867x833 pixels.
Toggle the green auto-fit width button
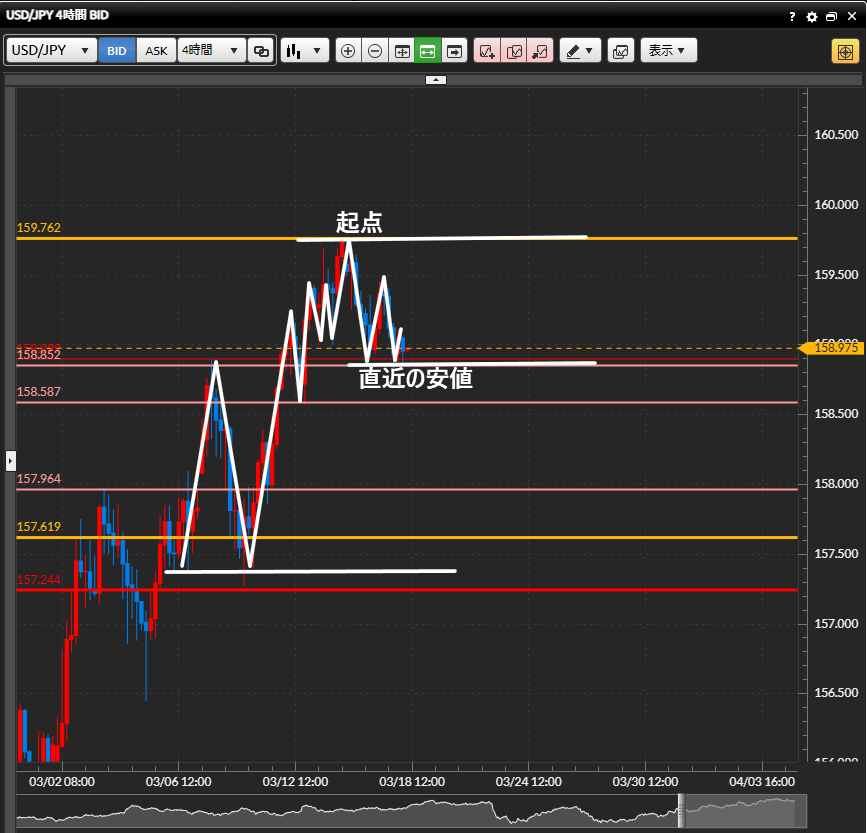point(428,51)
